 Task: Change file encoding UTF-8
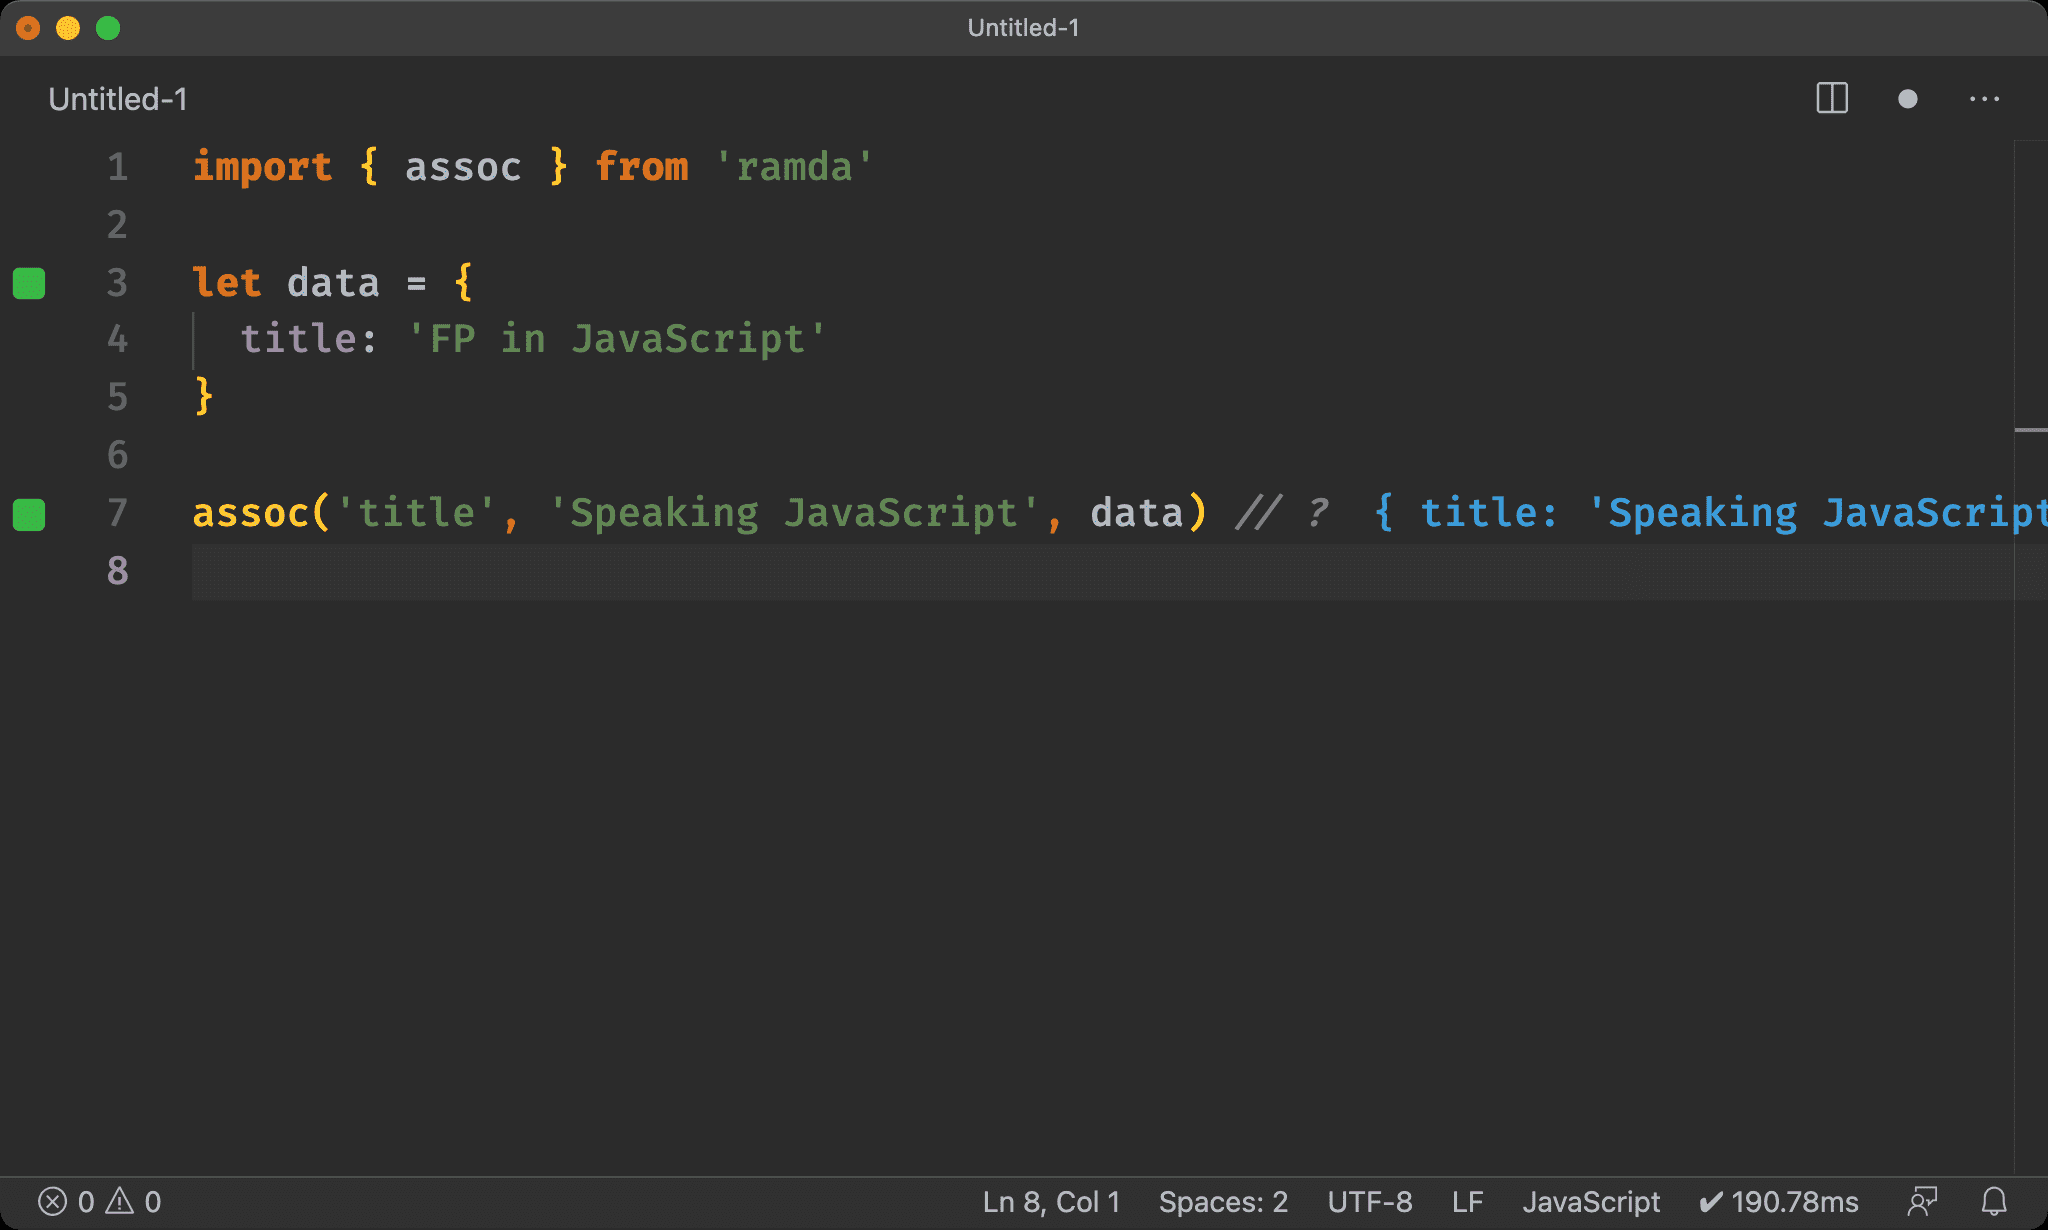pos(1370,1201)
